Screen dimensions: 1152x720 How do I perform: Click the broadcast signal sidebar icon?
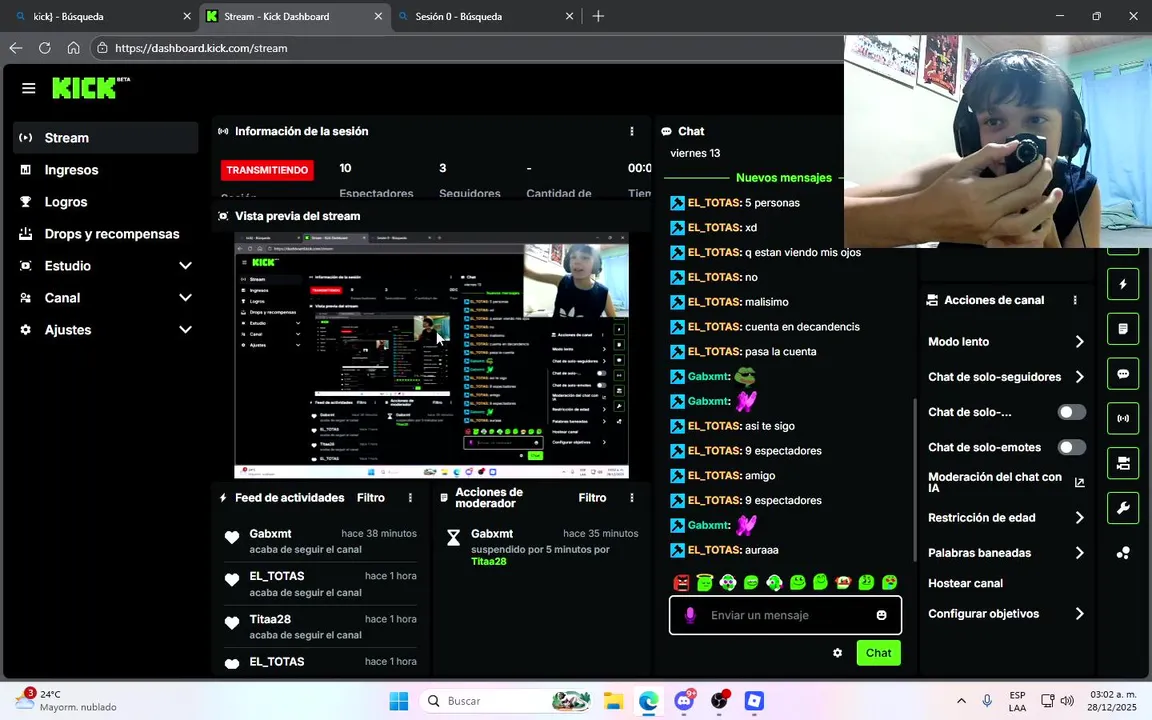coord(1123,418)
